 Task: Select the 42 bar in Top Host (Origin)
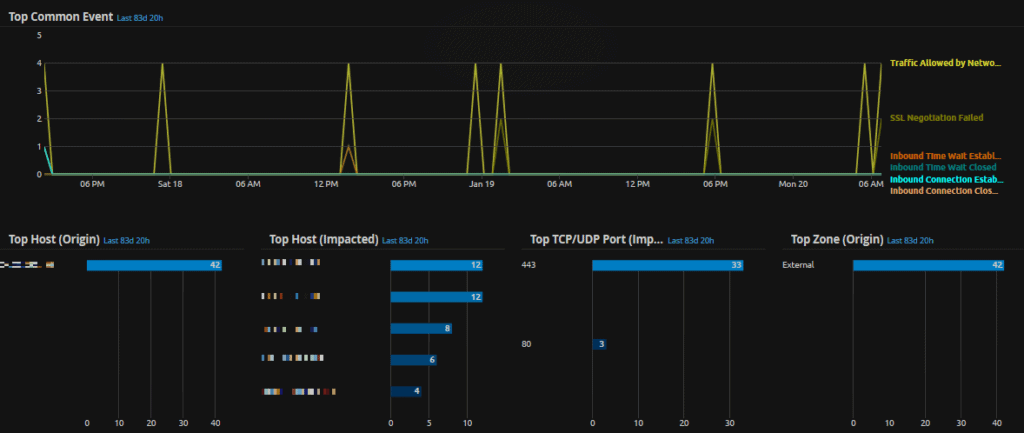point(154,265)
